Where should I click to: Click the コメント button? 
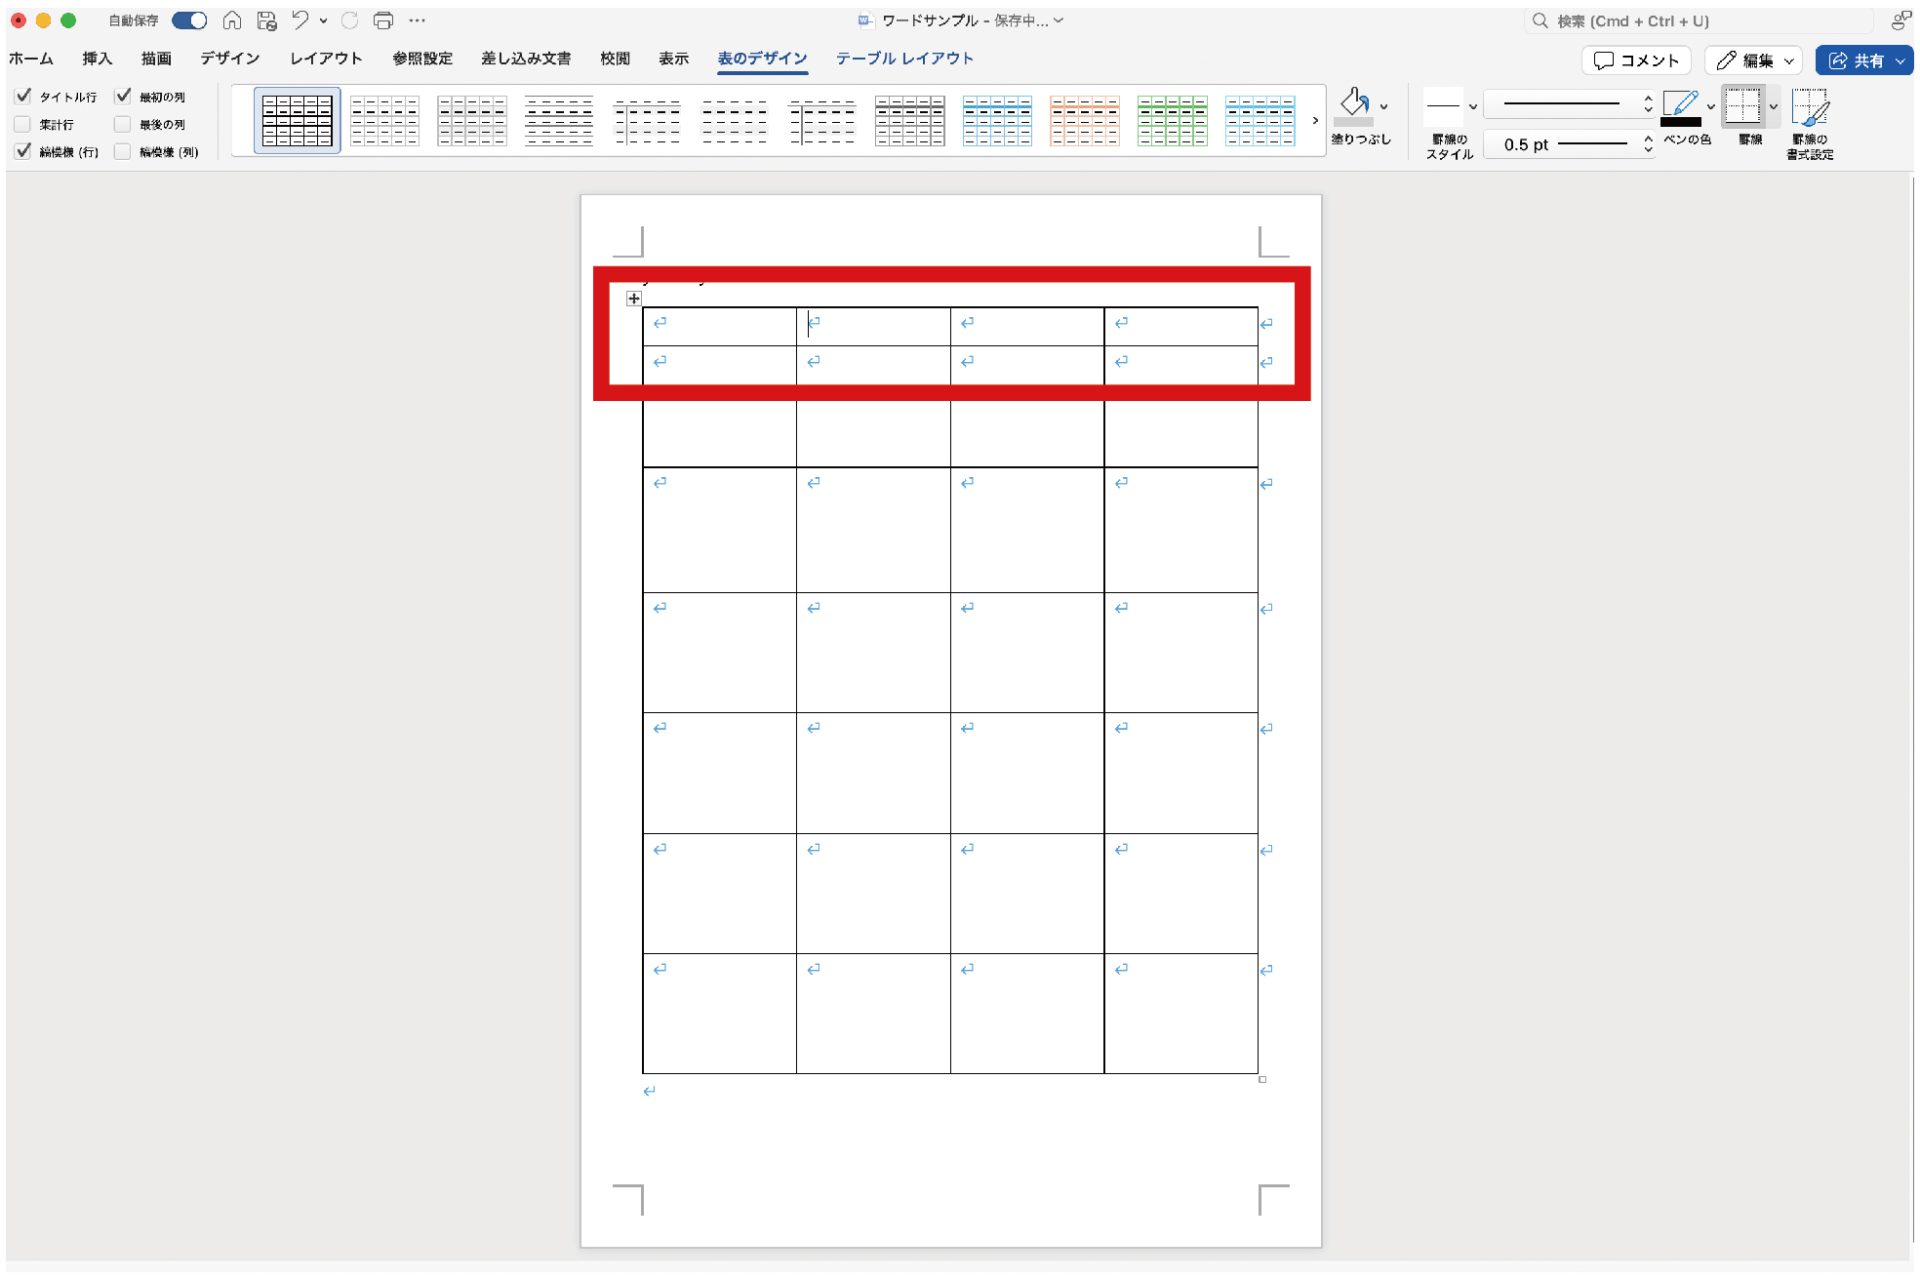(x=1636, y=60)
